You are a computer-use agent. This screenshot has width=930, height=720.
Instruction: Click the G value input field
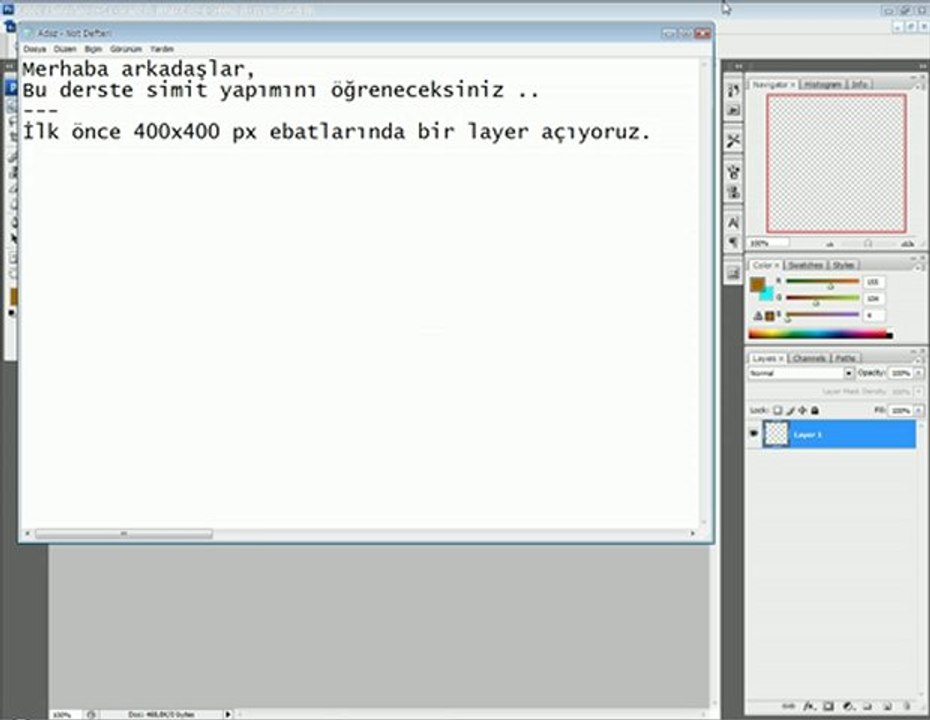pos(874,298)
